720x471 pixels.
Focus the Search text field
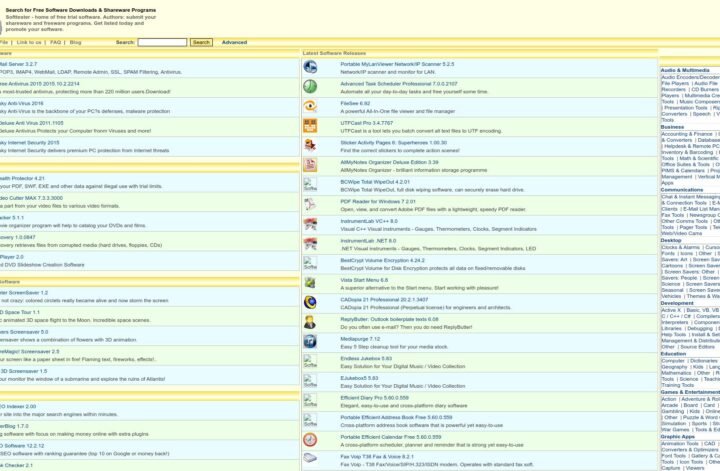(x=162, y=42)
